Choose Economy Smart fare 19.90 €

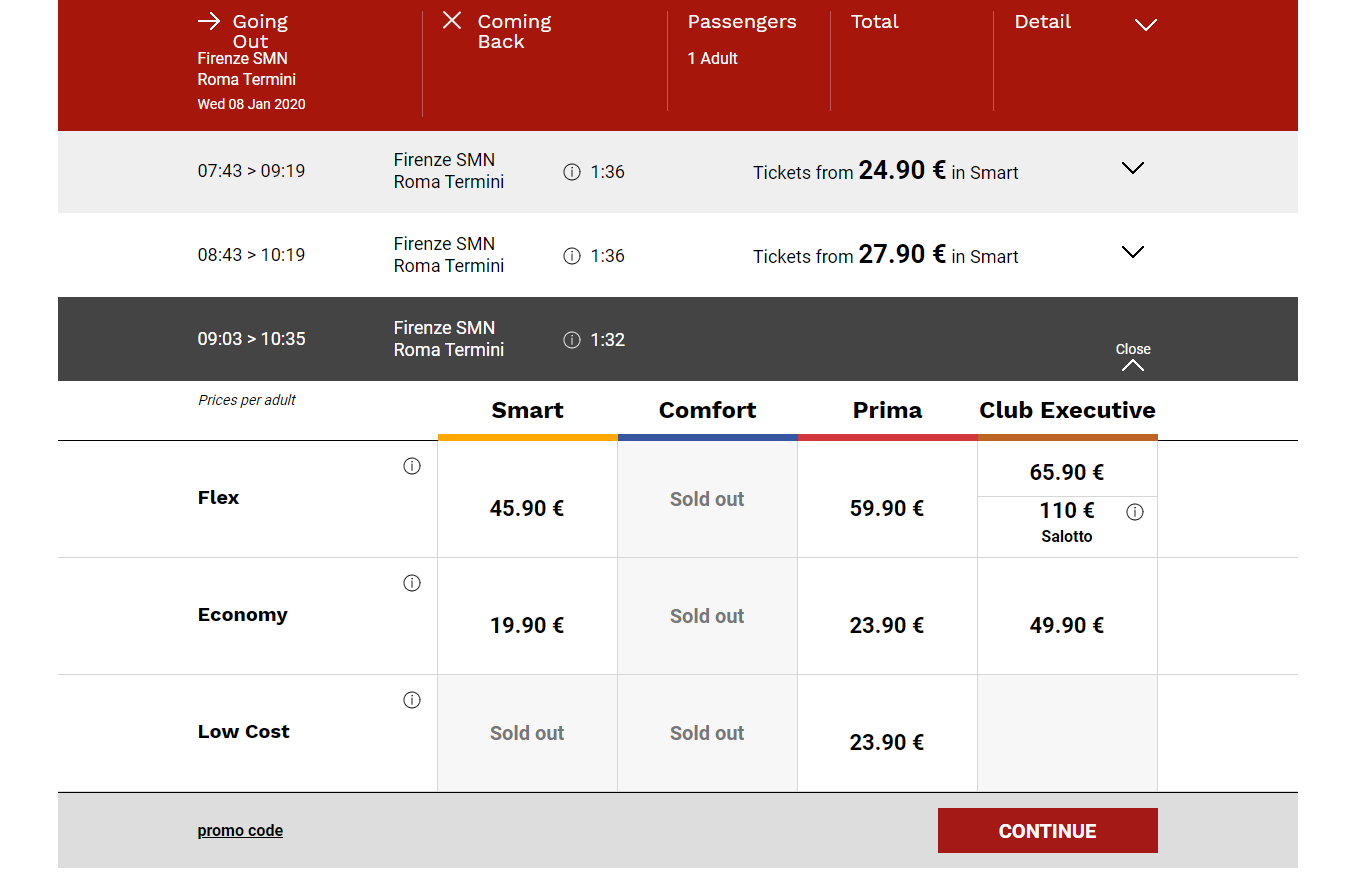(x=527, y=616)
